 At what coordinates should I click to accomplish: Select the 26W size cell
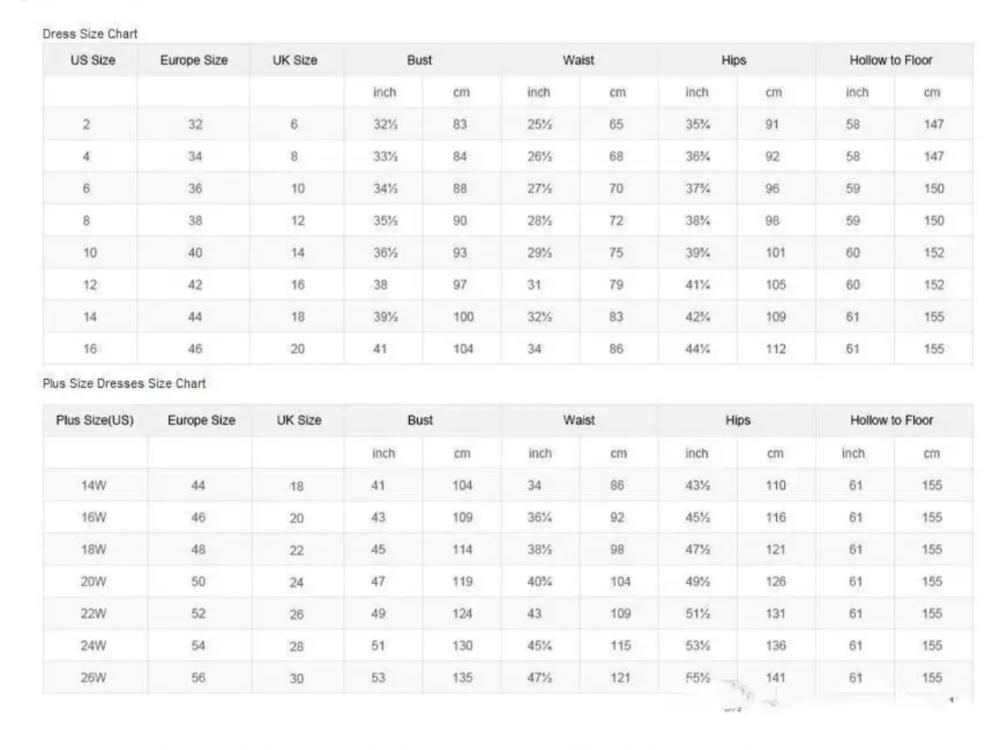[94, 678]
